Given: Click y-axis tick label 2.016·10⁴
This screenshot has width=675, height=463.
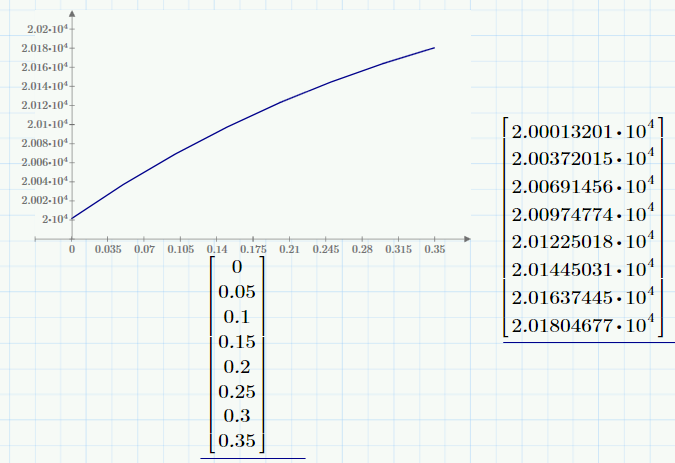Looking at the screenshot, I should coord(45,67).
